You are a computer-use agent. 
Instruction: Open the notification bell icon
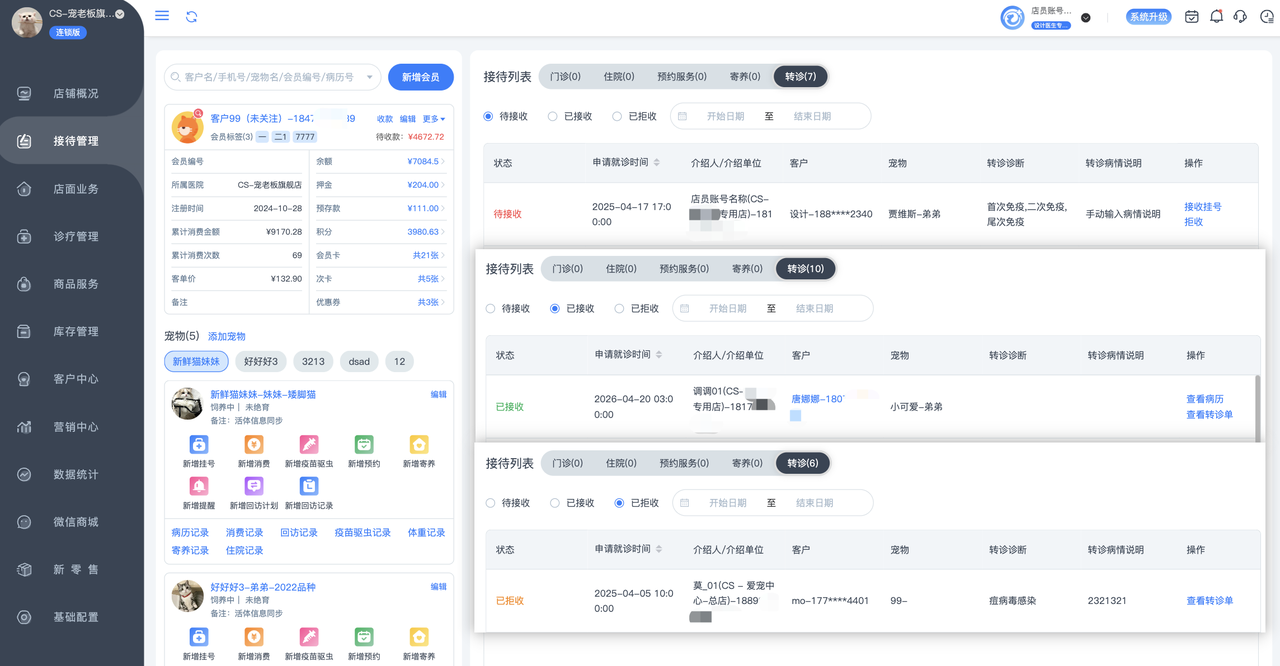pos(1216,16)
